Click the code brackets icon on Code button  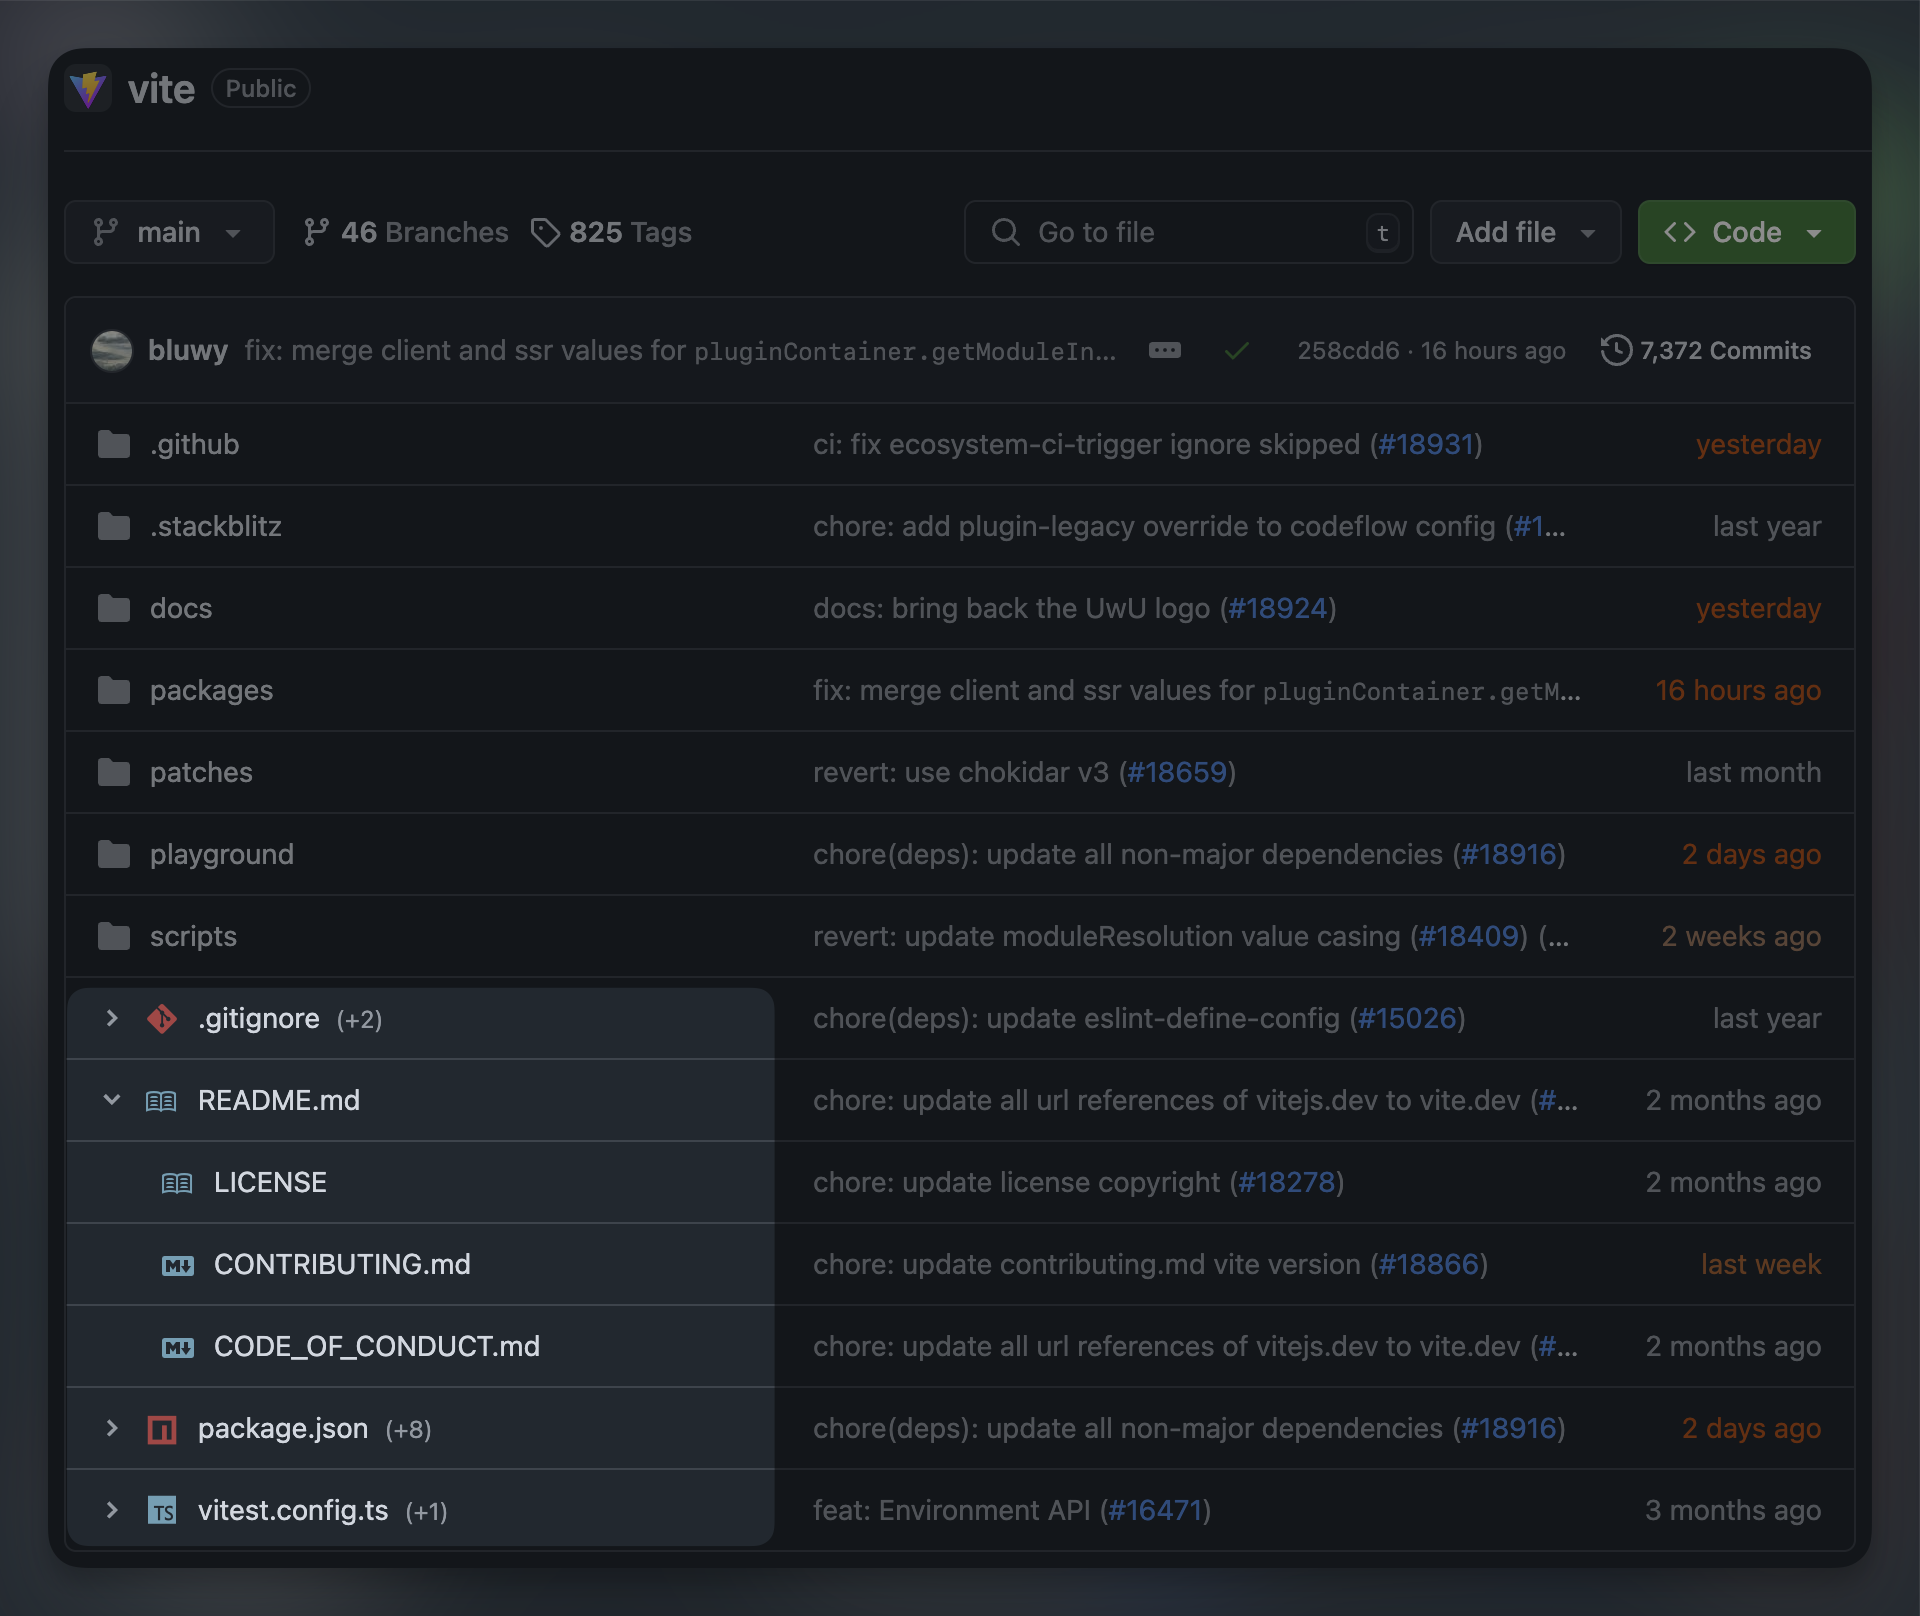1680,232
